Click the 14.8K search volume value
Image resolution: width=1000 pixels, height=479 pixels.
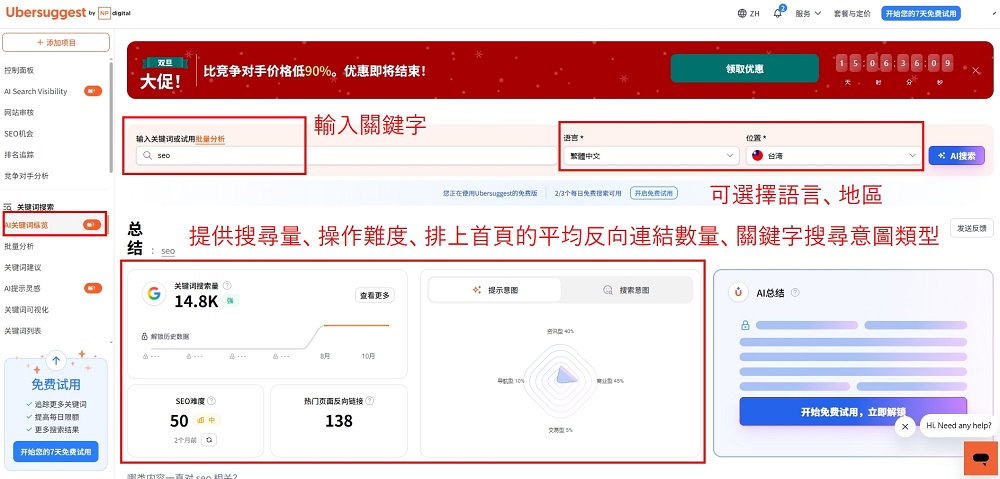[x=196, y=302]
